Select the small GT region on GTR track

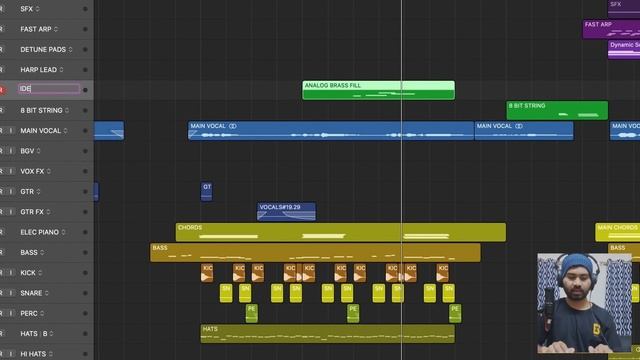pyautogui.click(x=207, y=191)
